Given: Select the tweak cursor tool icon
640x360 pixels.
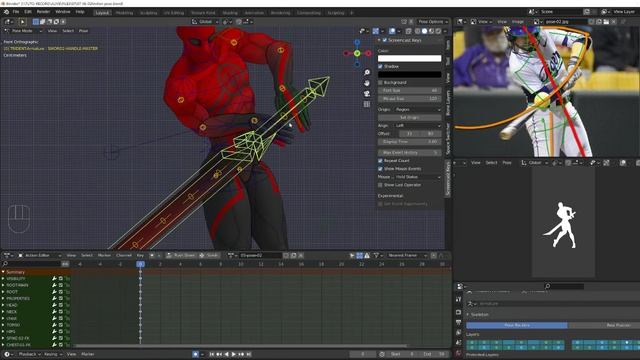Looking at the screenshot, I should click(22, 22).
